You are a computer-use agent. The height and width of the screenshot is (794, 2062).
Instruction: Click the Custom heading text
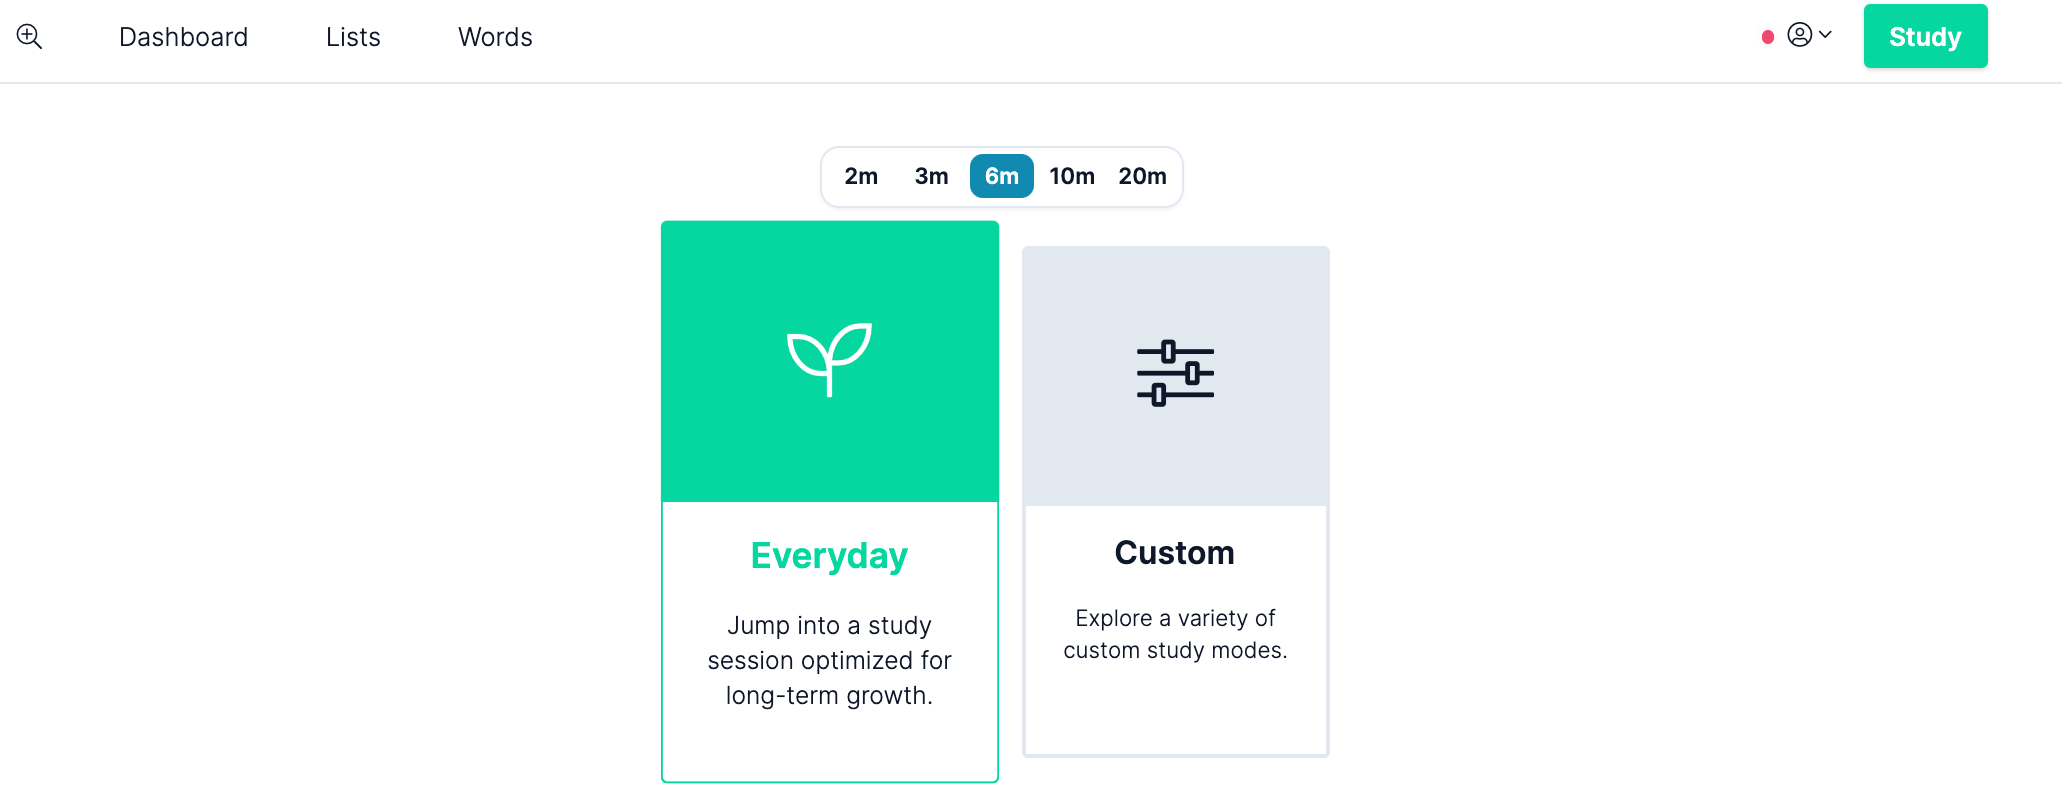tap(1175, 552)
